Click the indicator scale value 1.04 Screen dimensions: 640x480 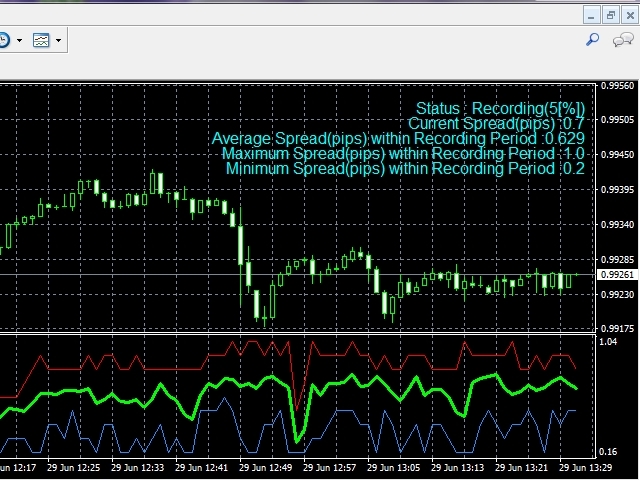click(608, 342)
